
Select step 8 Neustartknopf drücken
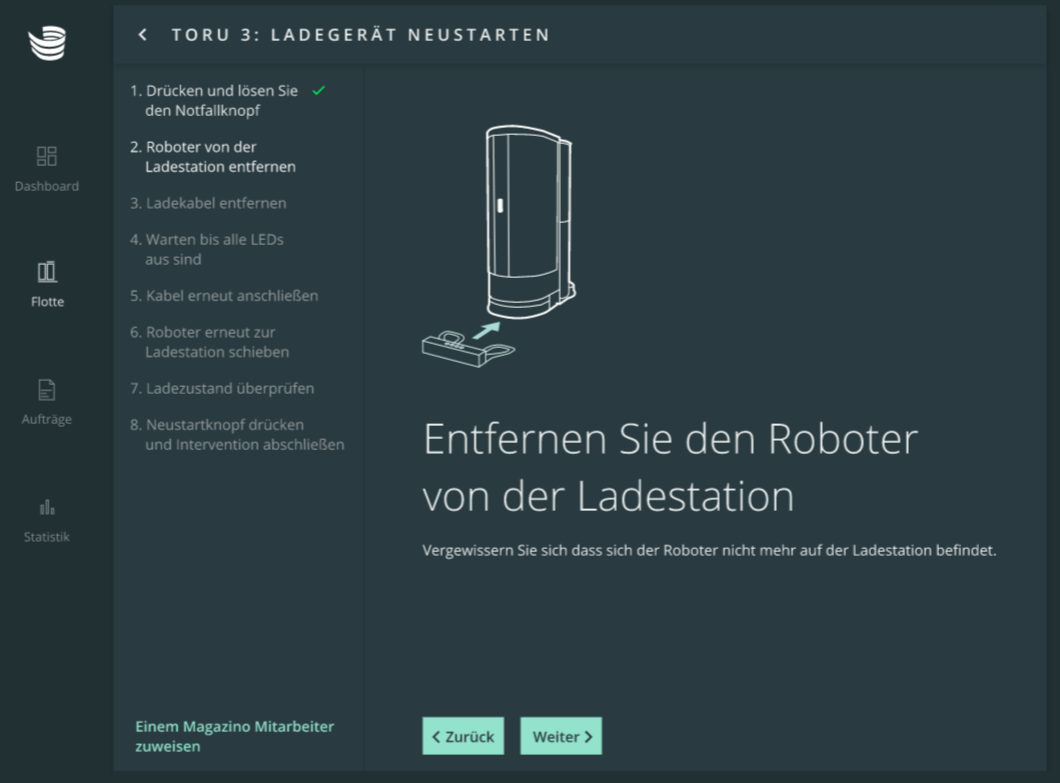click(236, 434)
